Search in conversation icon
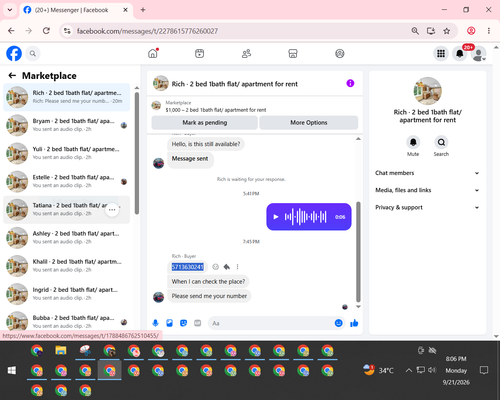This screenshot has height=400, width=500. coord(441,142)
